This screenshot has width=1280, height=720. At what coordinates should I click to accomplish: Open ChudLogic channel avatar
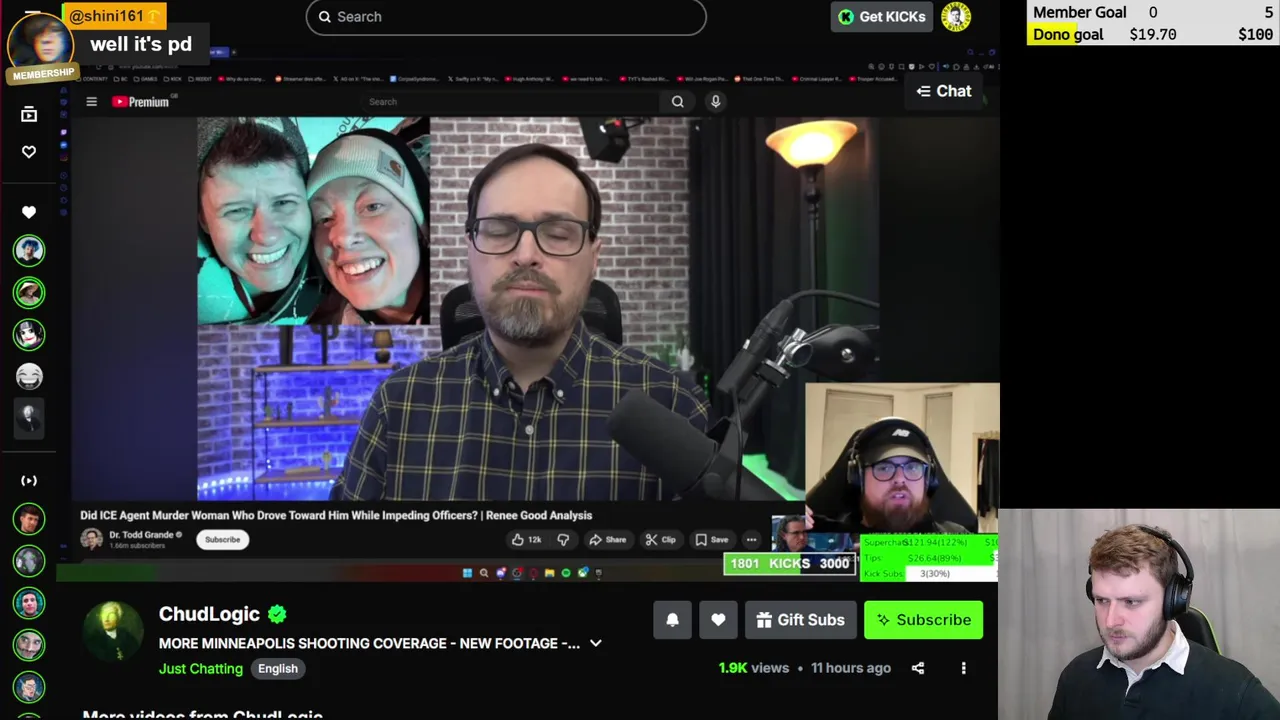[112, 631]
